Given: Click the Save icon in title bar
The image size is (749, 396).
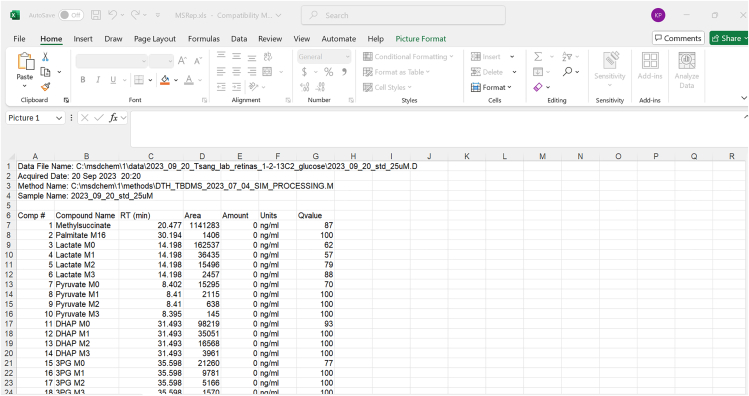Looking at the screenshot, I should click(x=96, y=15).
